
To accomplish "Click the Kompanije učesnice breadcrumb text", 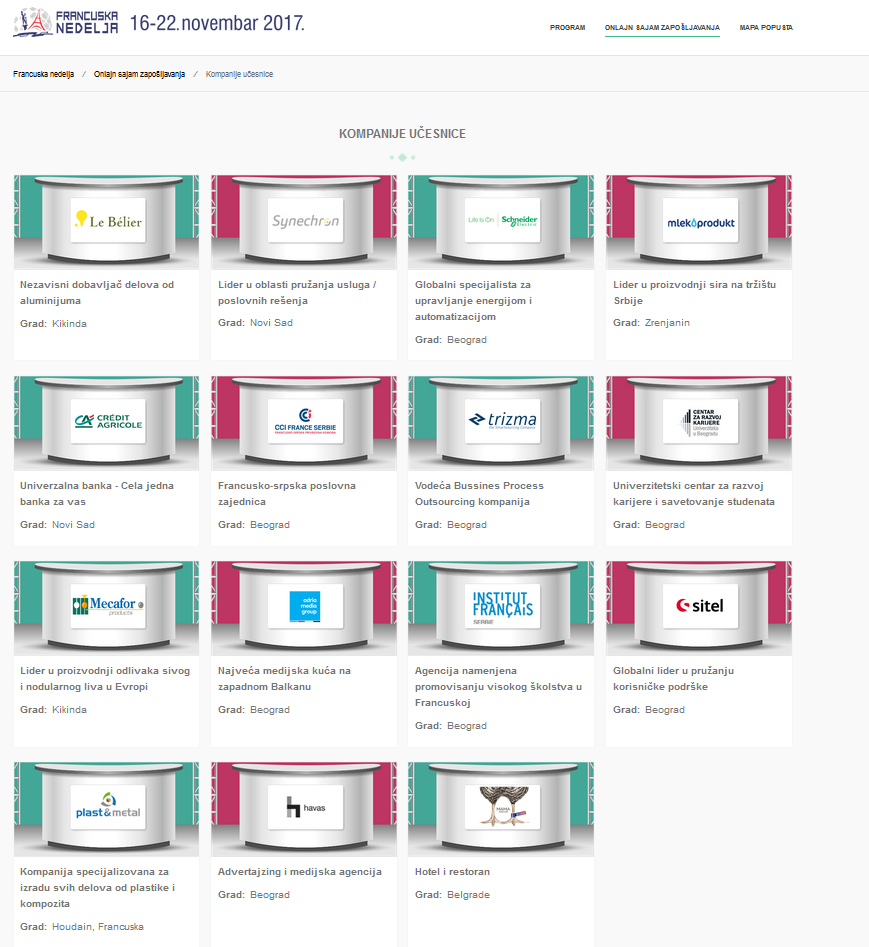I will pos(239,74).
